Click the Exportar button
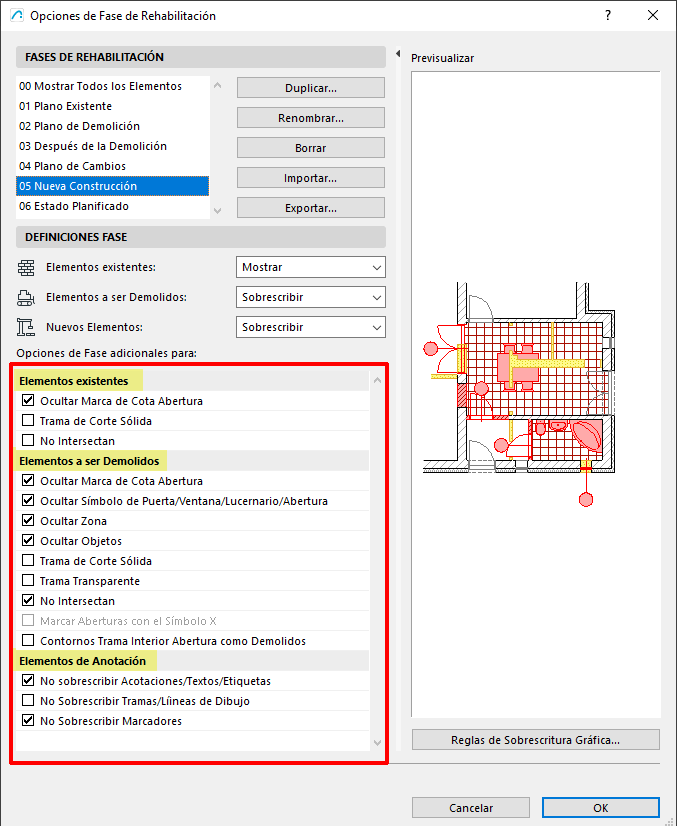The width and height of the screenshot is (677, 826). click(x=311, y=208)
